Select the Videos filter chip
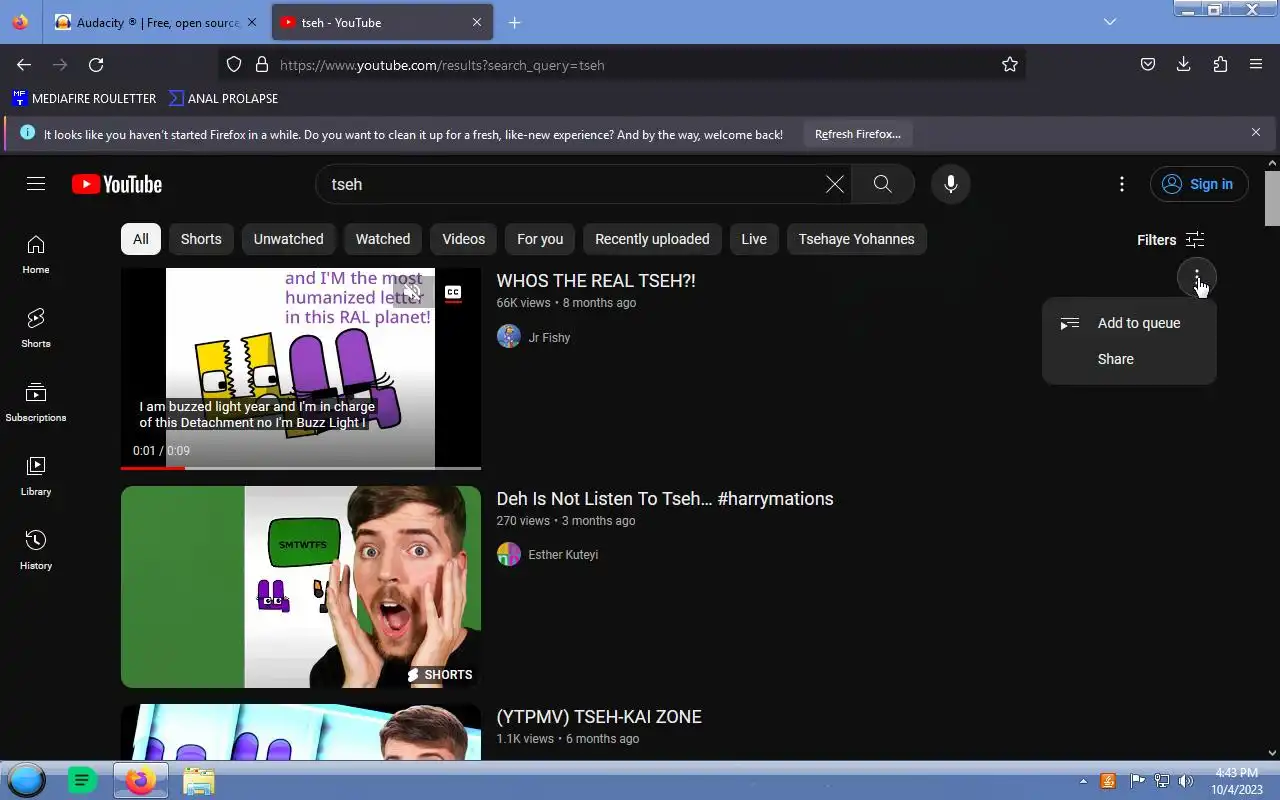 click(464, 239)
